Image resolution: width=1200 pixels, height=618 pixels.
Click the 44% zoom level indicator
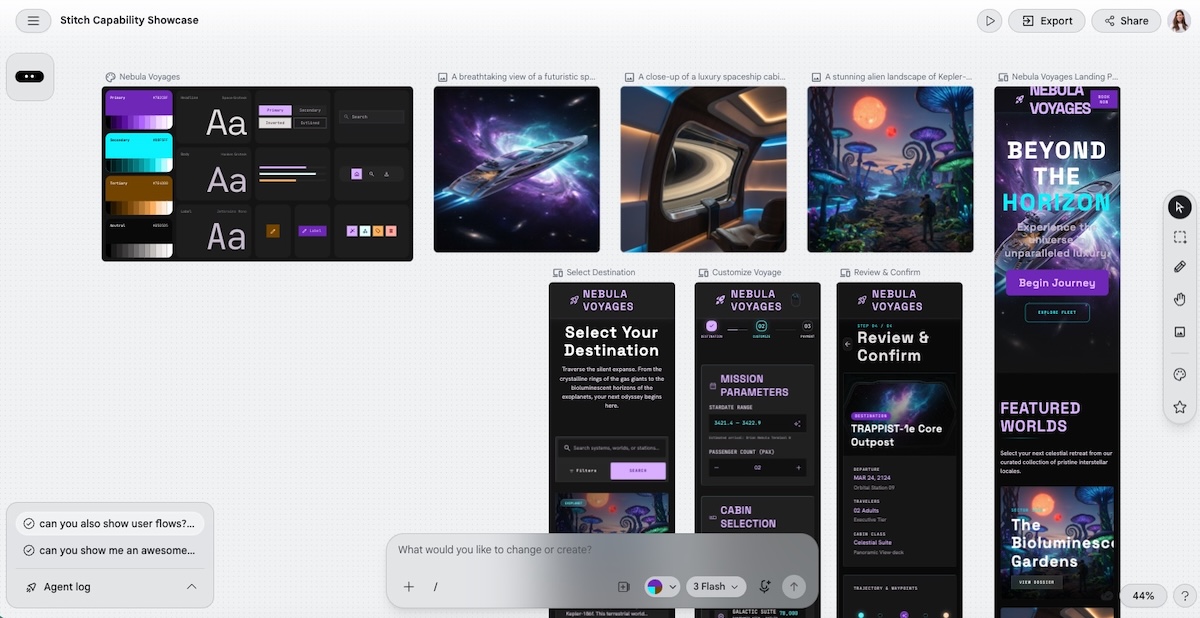(1143, 595)
